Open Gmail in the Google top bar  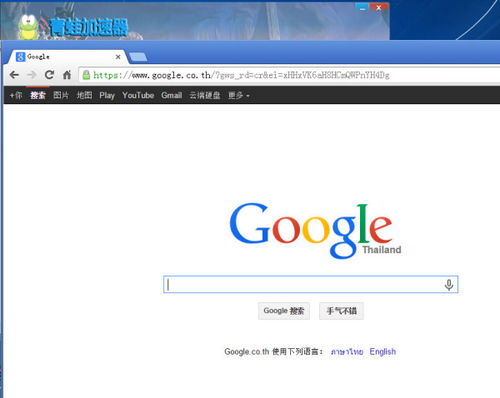[x=172, y=95]
